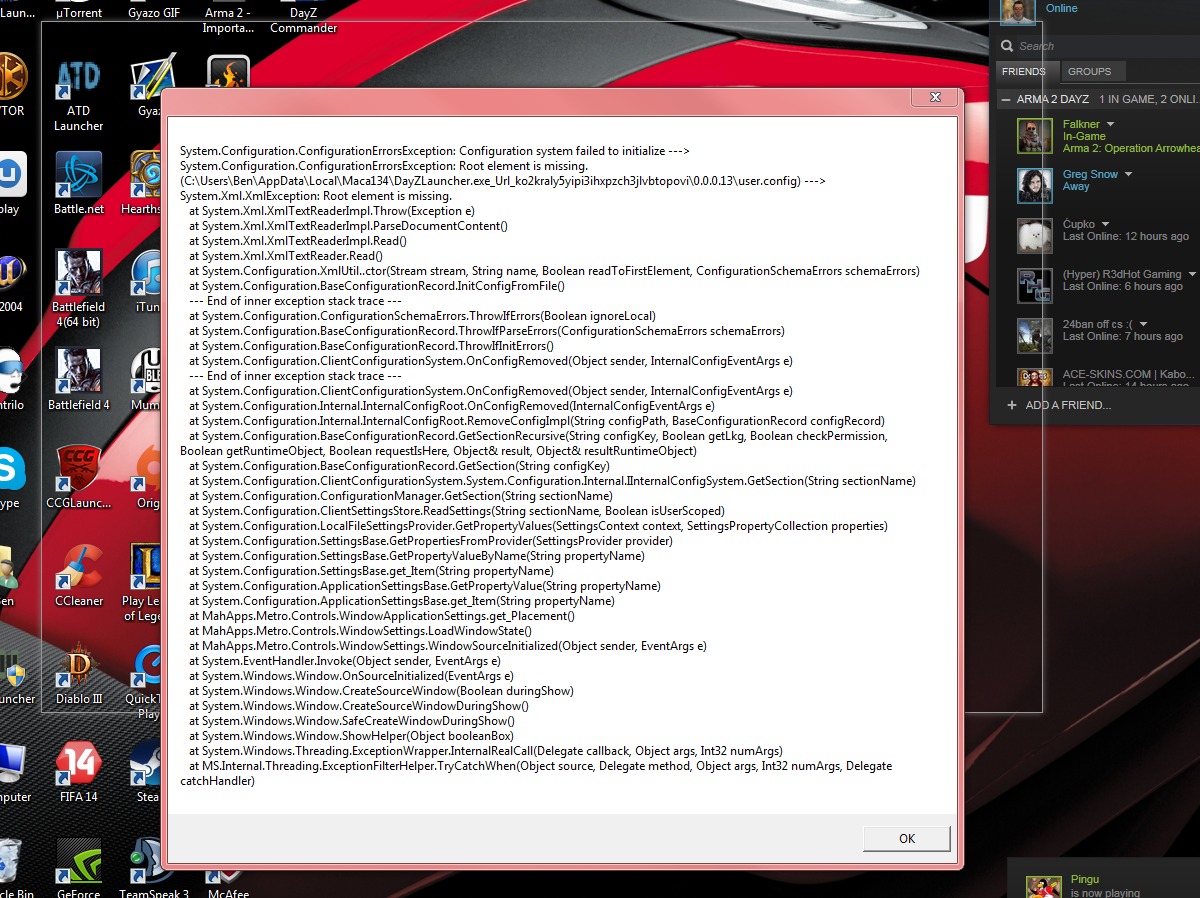
Task: Click the Steam search magnifier icon
Action: click(1008, 46)
